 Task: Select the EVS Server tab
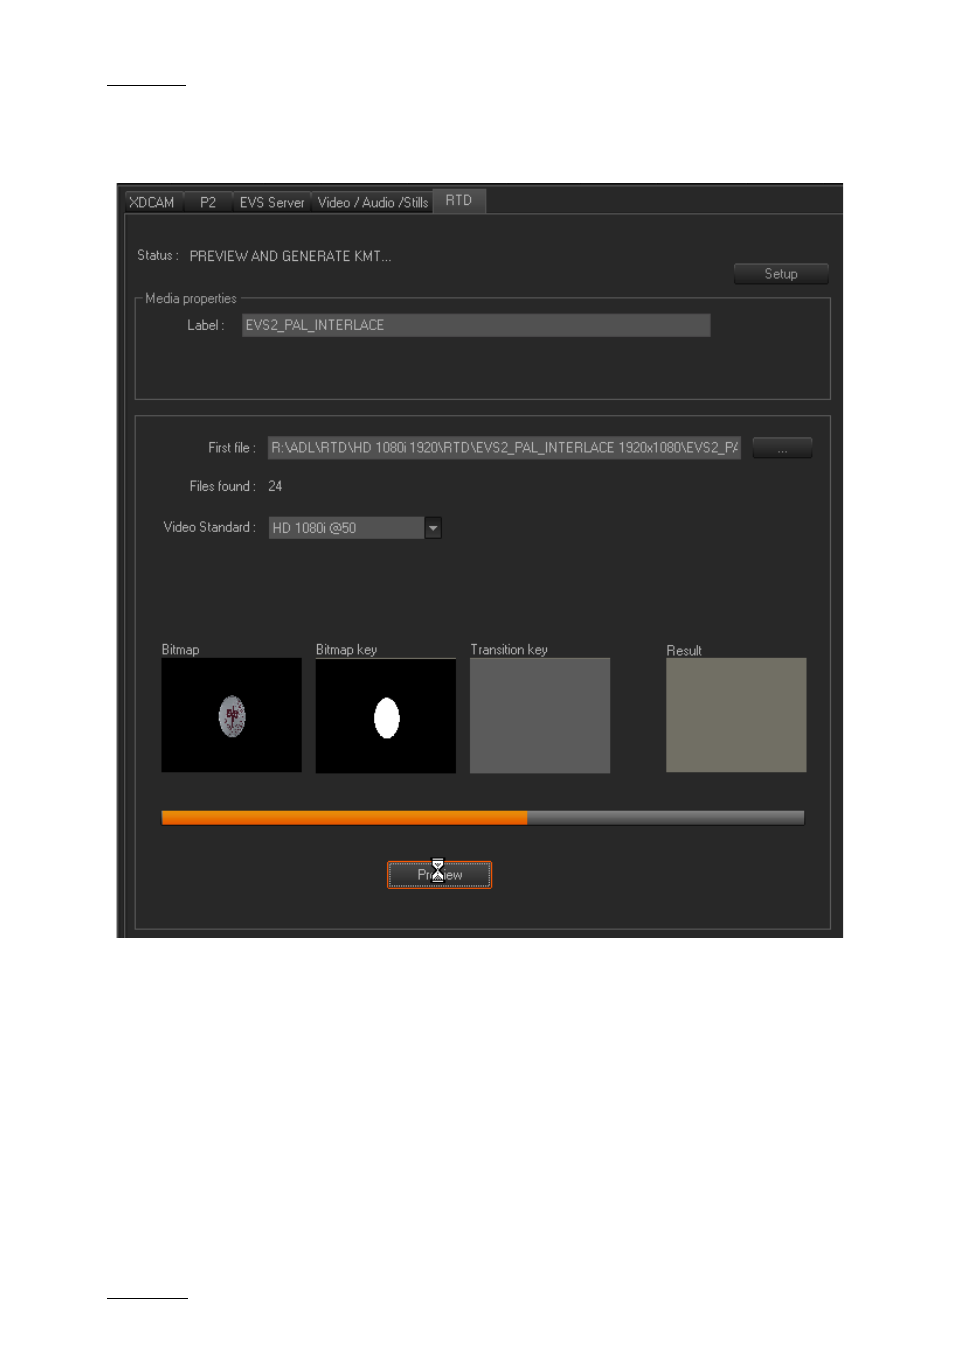pos(272,202)
